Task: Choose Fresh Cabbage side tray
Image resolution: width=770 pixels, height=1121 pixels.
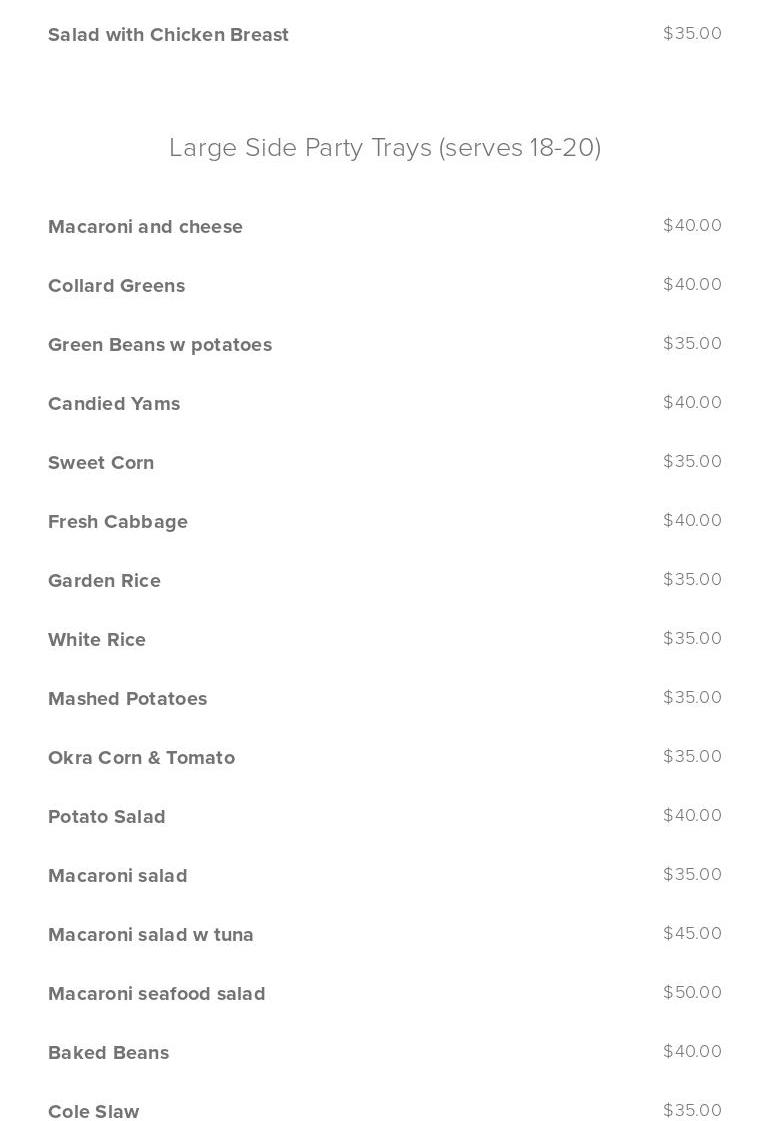Action: [118, 522]
